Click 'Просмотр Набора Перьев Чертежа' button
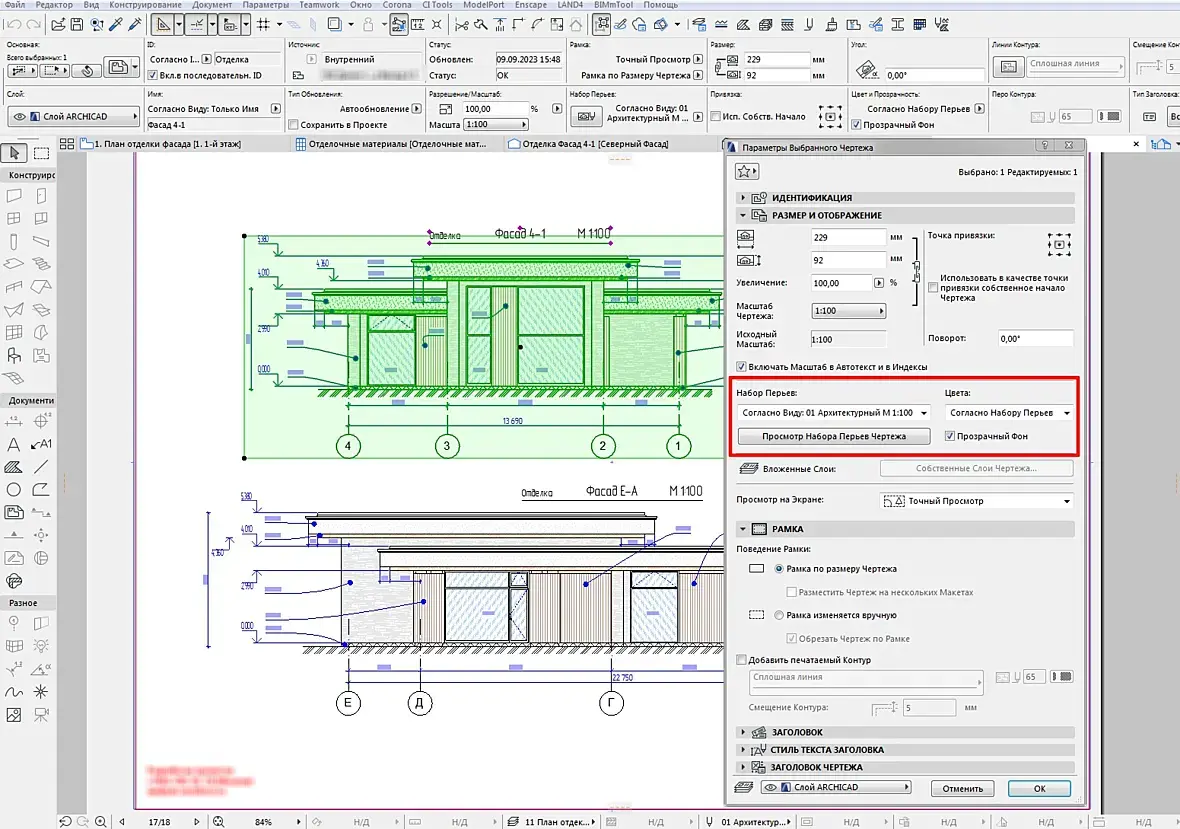 [834, 436]
